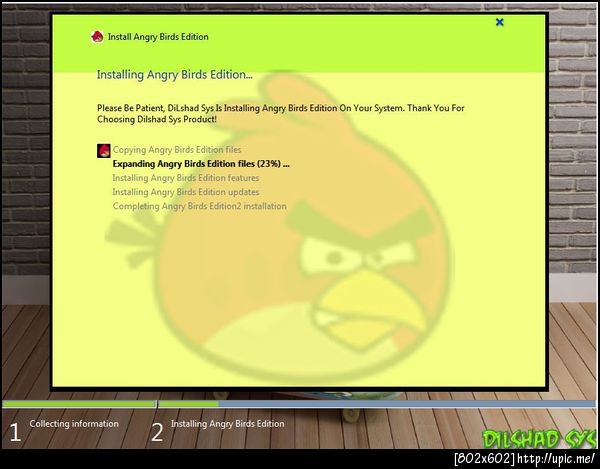Click the Installing Angry Birds Edition progress bar

[377, 404]
